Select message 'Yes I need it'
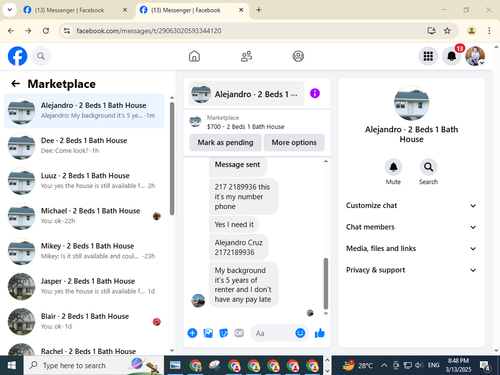The height and width of the screenshot is (375, 500). [234, 225]
